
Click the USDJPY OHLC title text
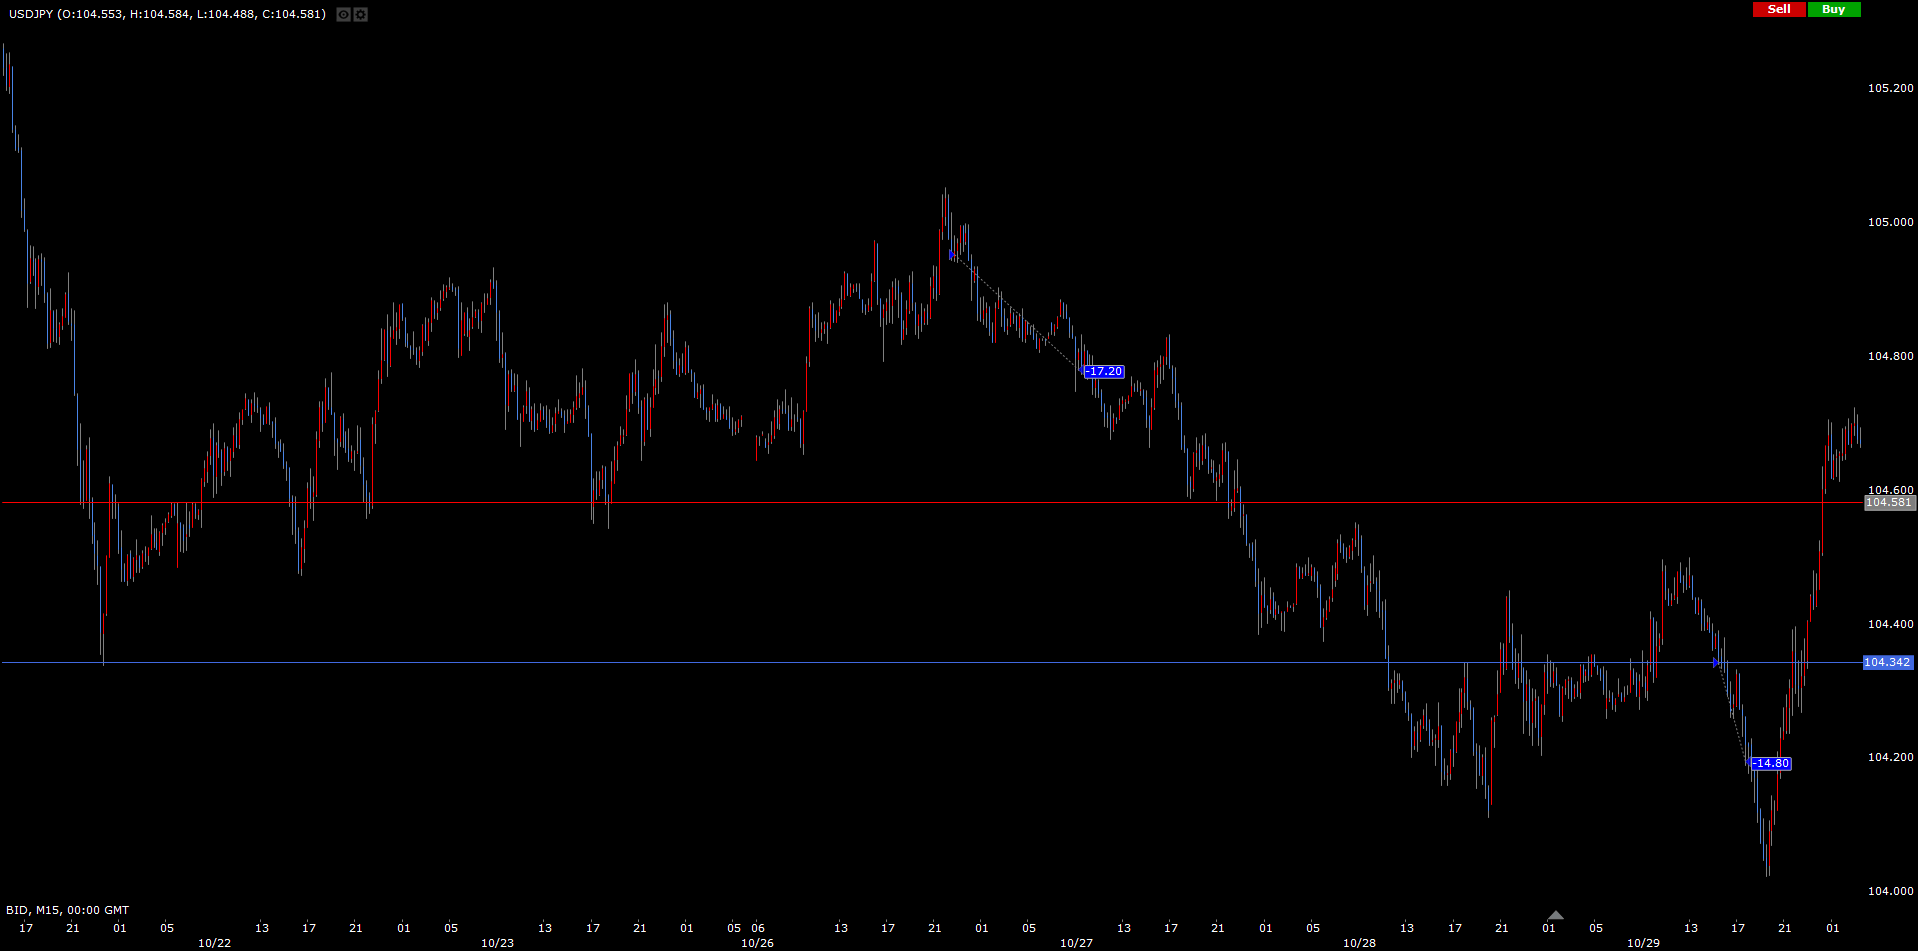[x=167, y=14]
